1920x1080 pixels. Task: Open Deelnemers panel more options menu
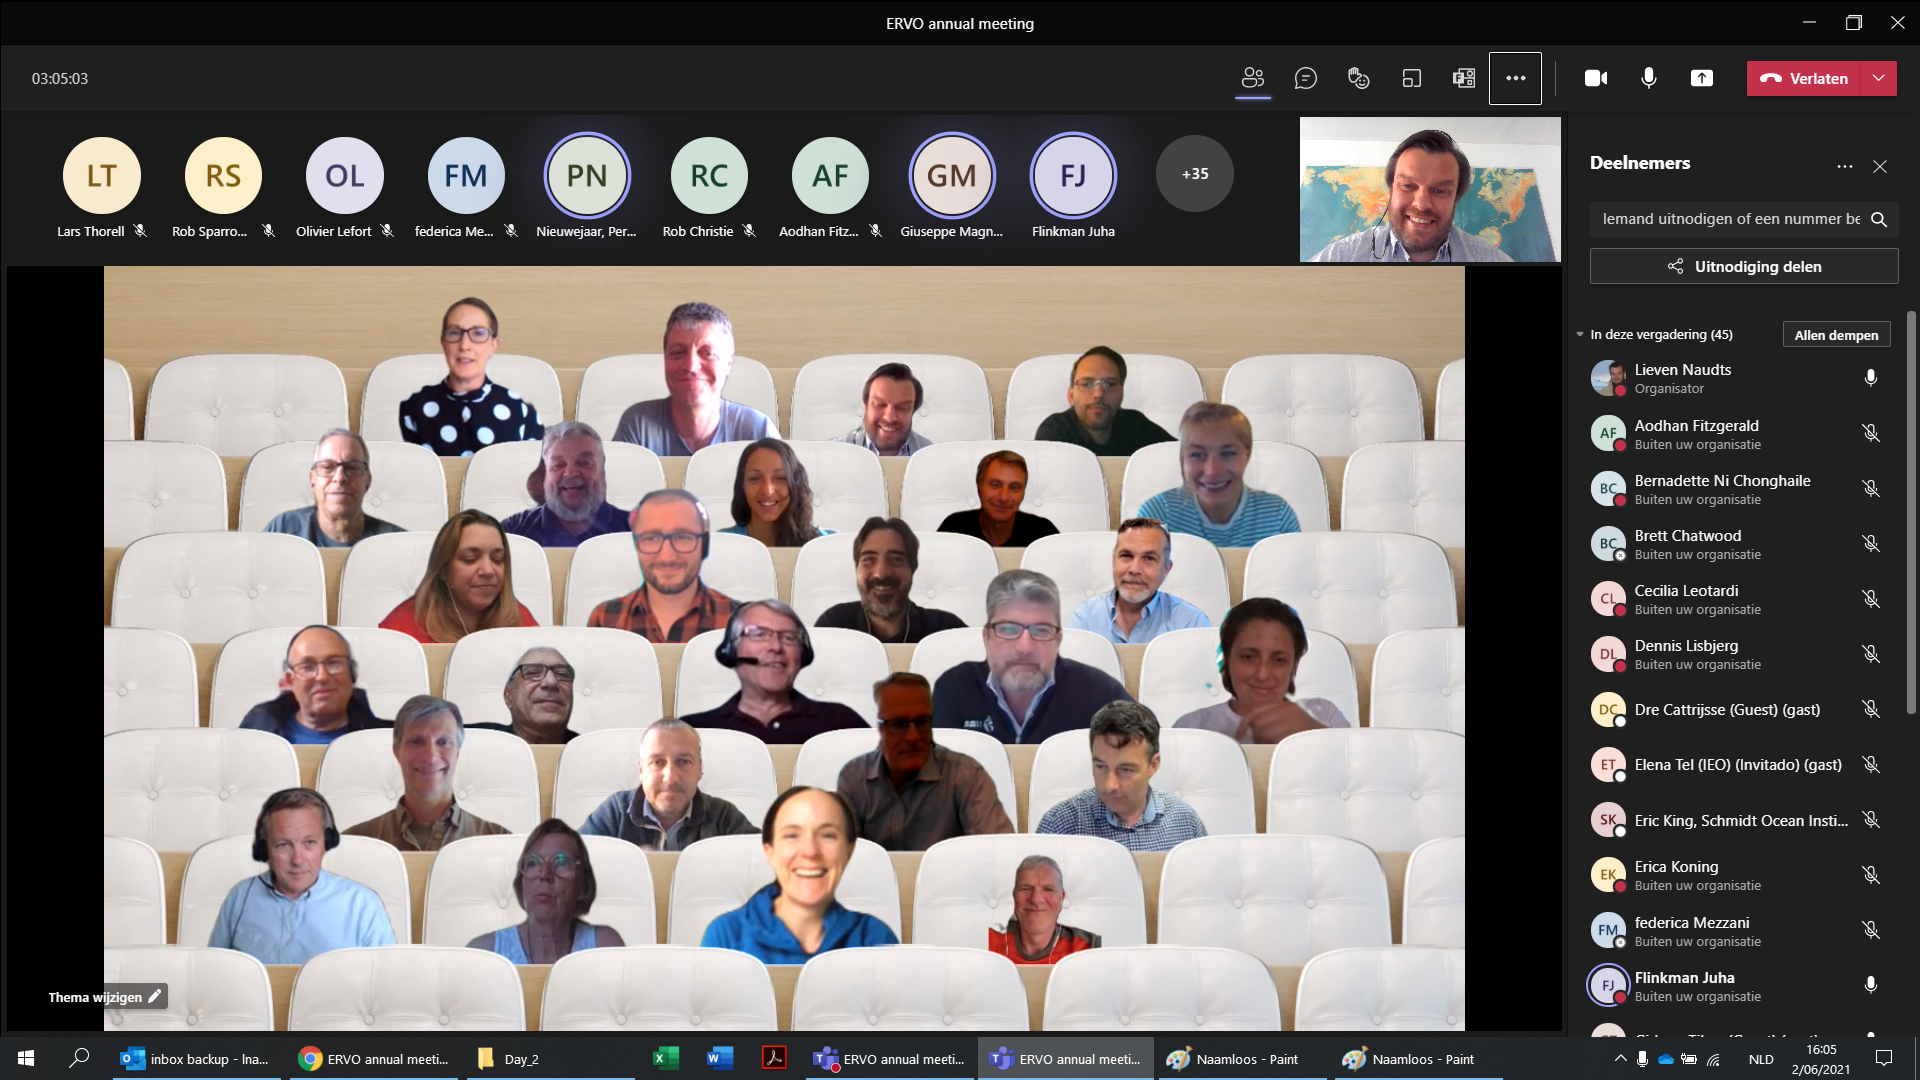pyautogui.click(x=1844, y=166)
